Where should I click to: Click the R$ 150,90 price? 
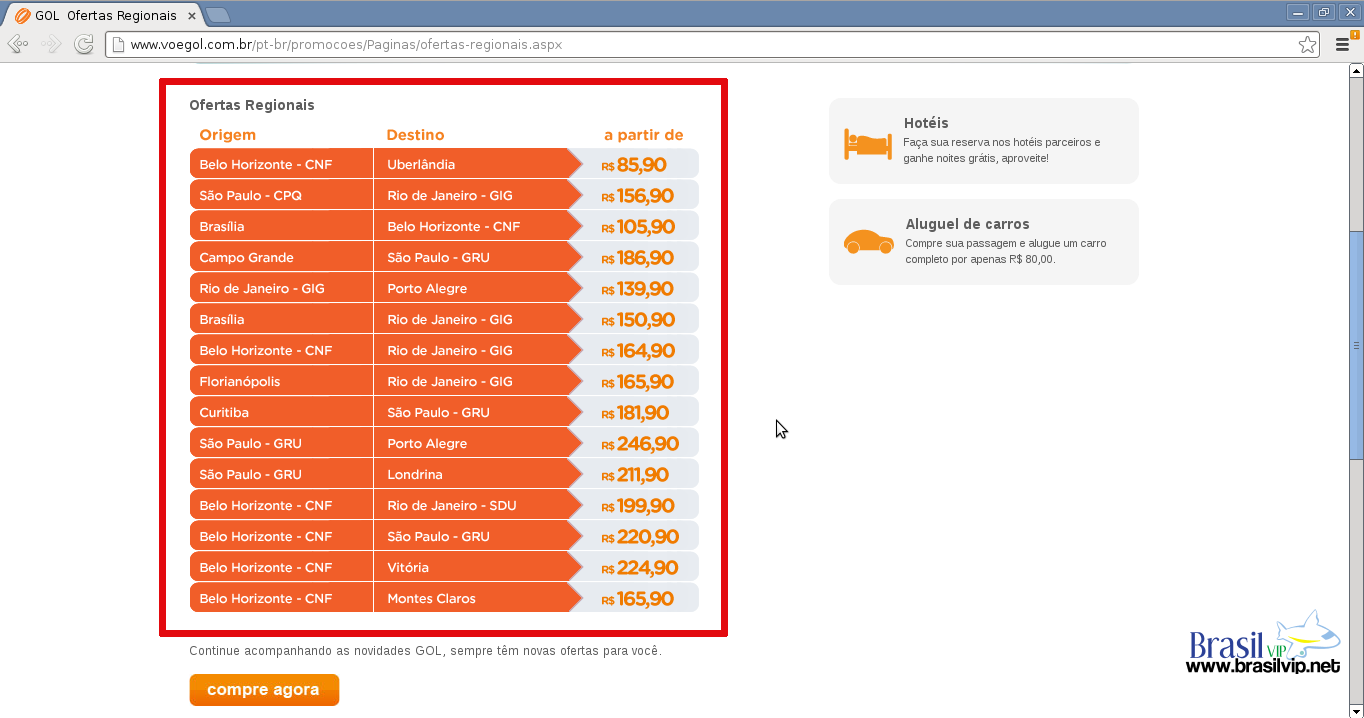point(638,320)
